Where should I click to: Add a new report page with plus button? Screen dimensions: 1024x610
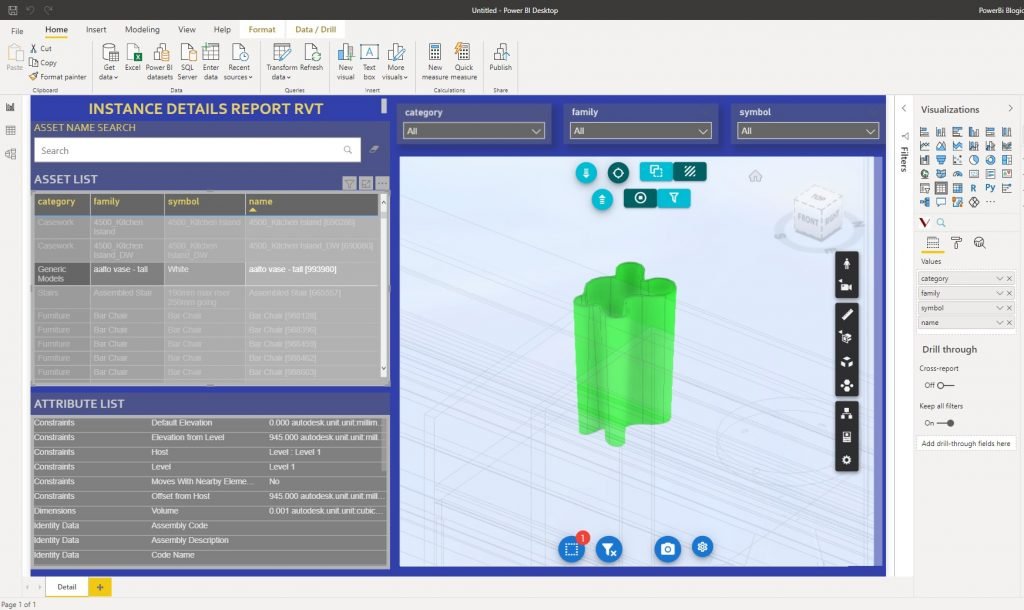(100, 587)
